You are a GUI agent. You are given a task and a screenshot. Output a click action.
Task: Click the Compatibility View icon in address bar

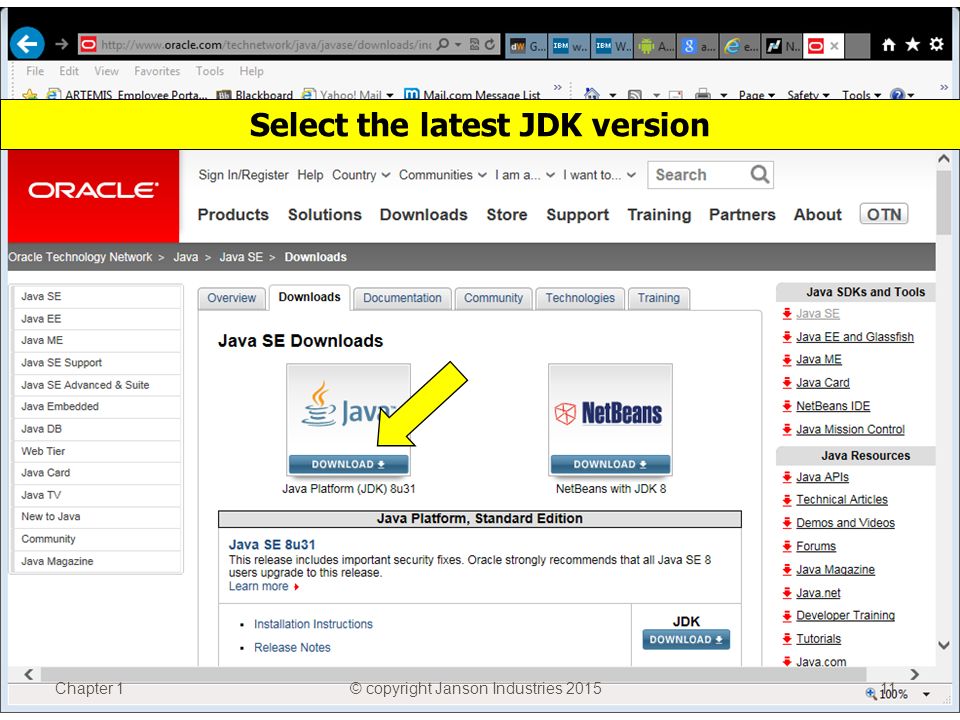point(474,44)
